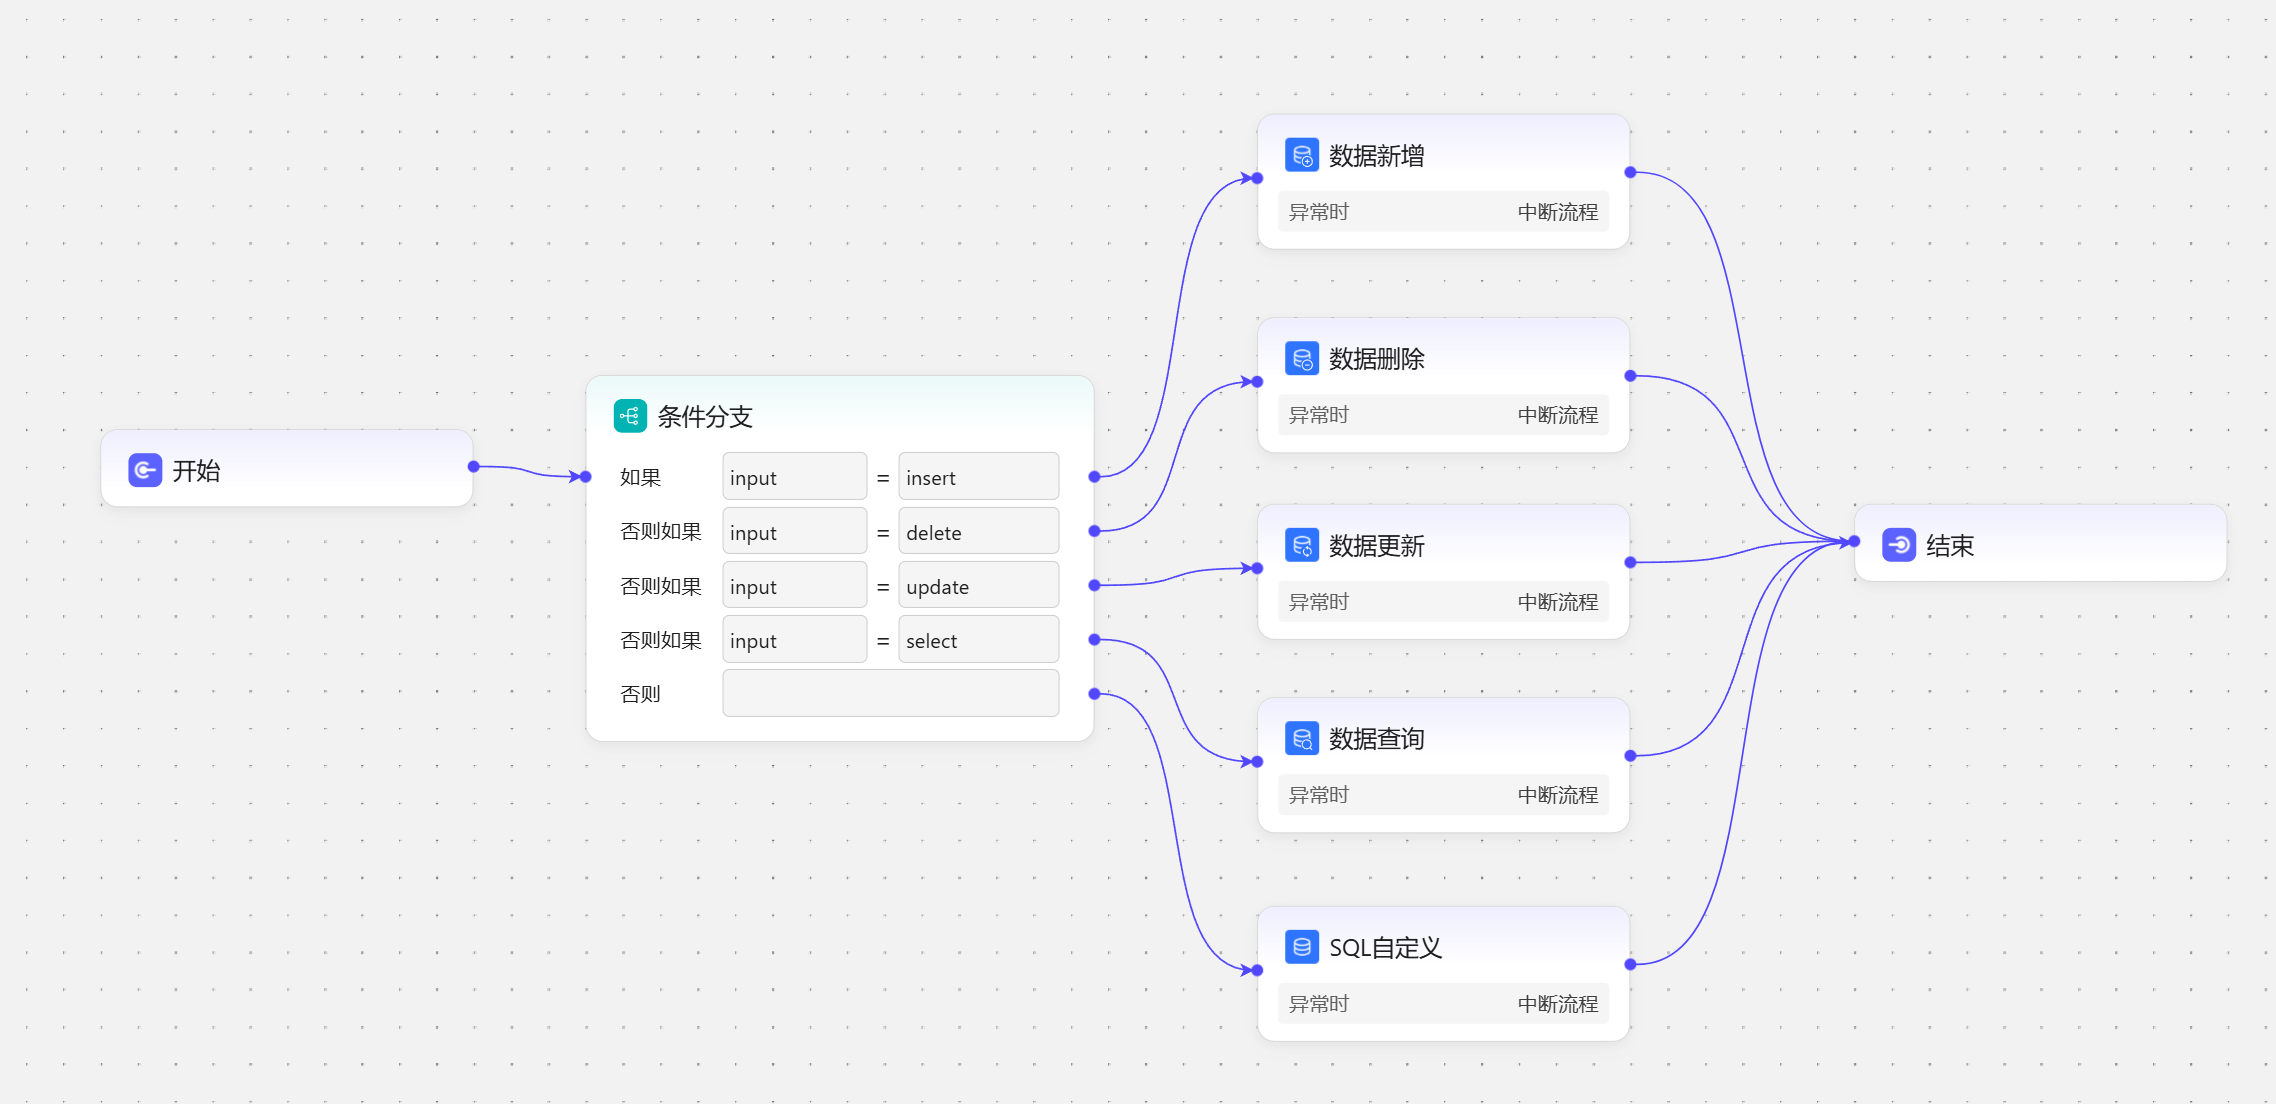The width and height of the screenshot is (2276, 1104).
Task: Click the 中断流程 option in SQL自定义 node
Action: point(1557,1004)
